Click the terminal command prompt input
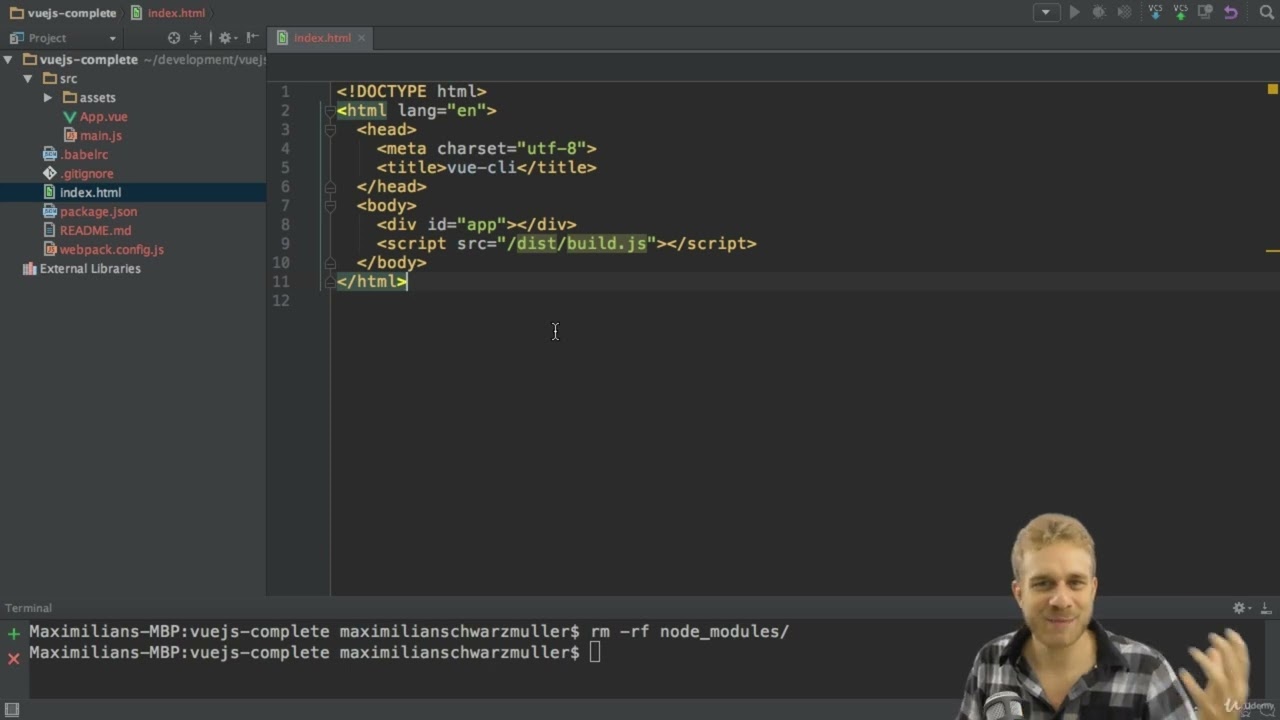The width and height of the screenshot is (1280, 720). 595,653
